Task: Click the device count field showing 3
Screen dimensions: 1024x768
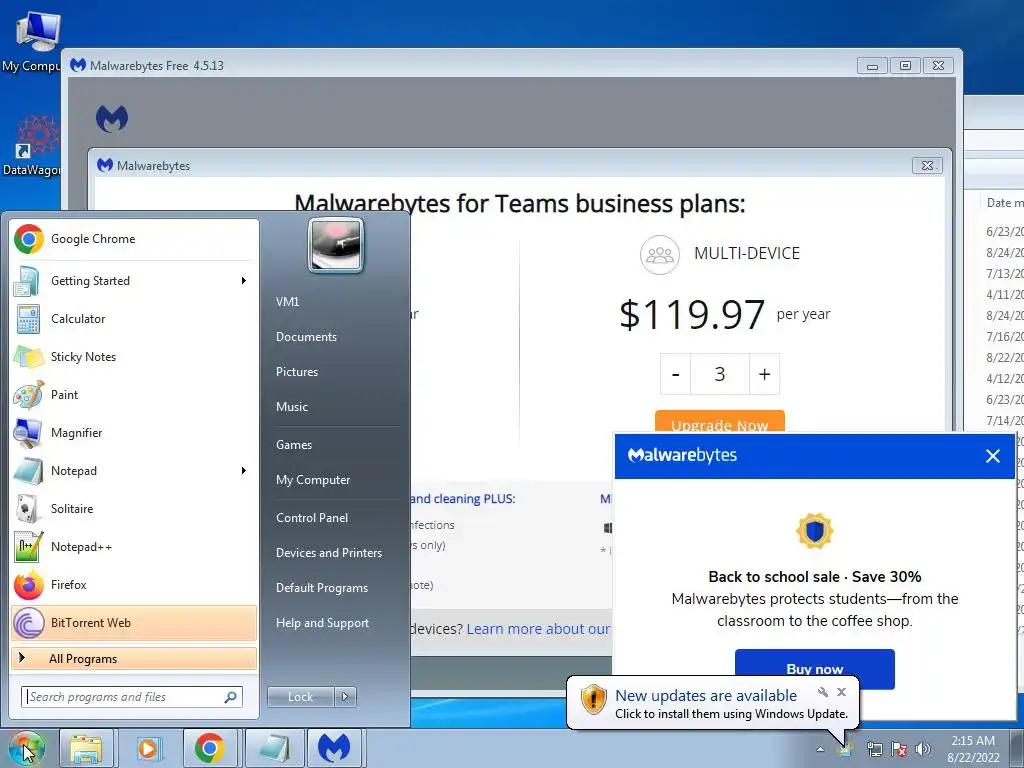Action: click(720, 374)
